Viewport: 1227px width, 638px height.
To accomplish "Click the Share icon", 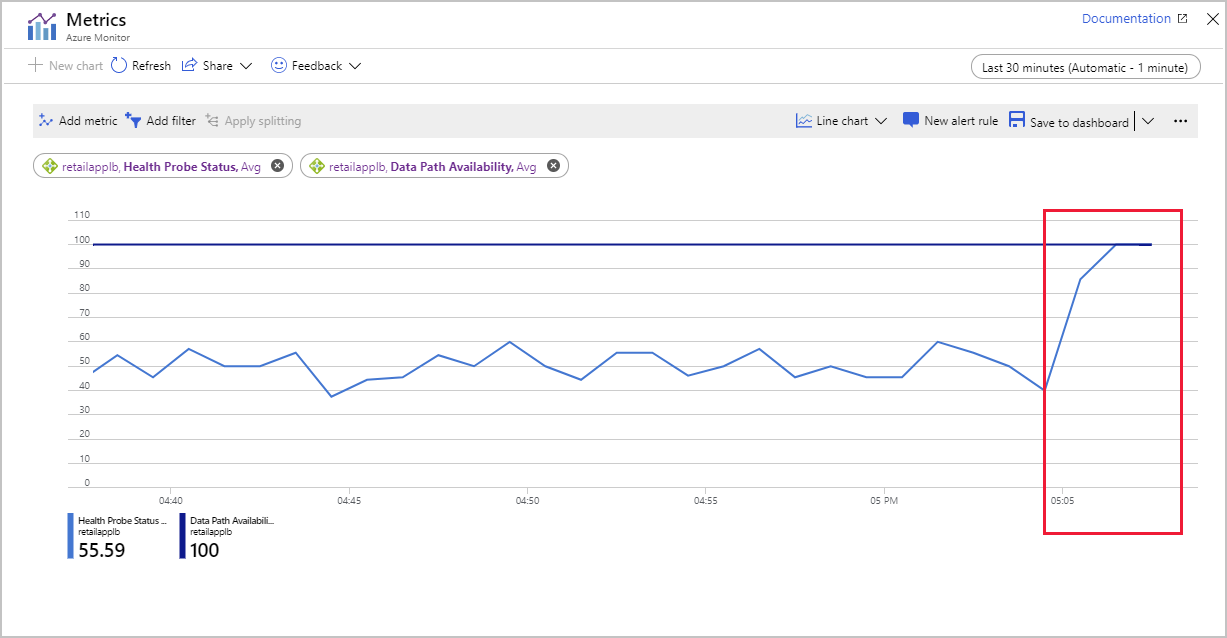I will [x=190, y=66].
